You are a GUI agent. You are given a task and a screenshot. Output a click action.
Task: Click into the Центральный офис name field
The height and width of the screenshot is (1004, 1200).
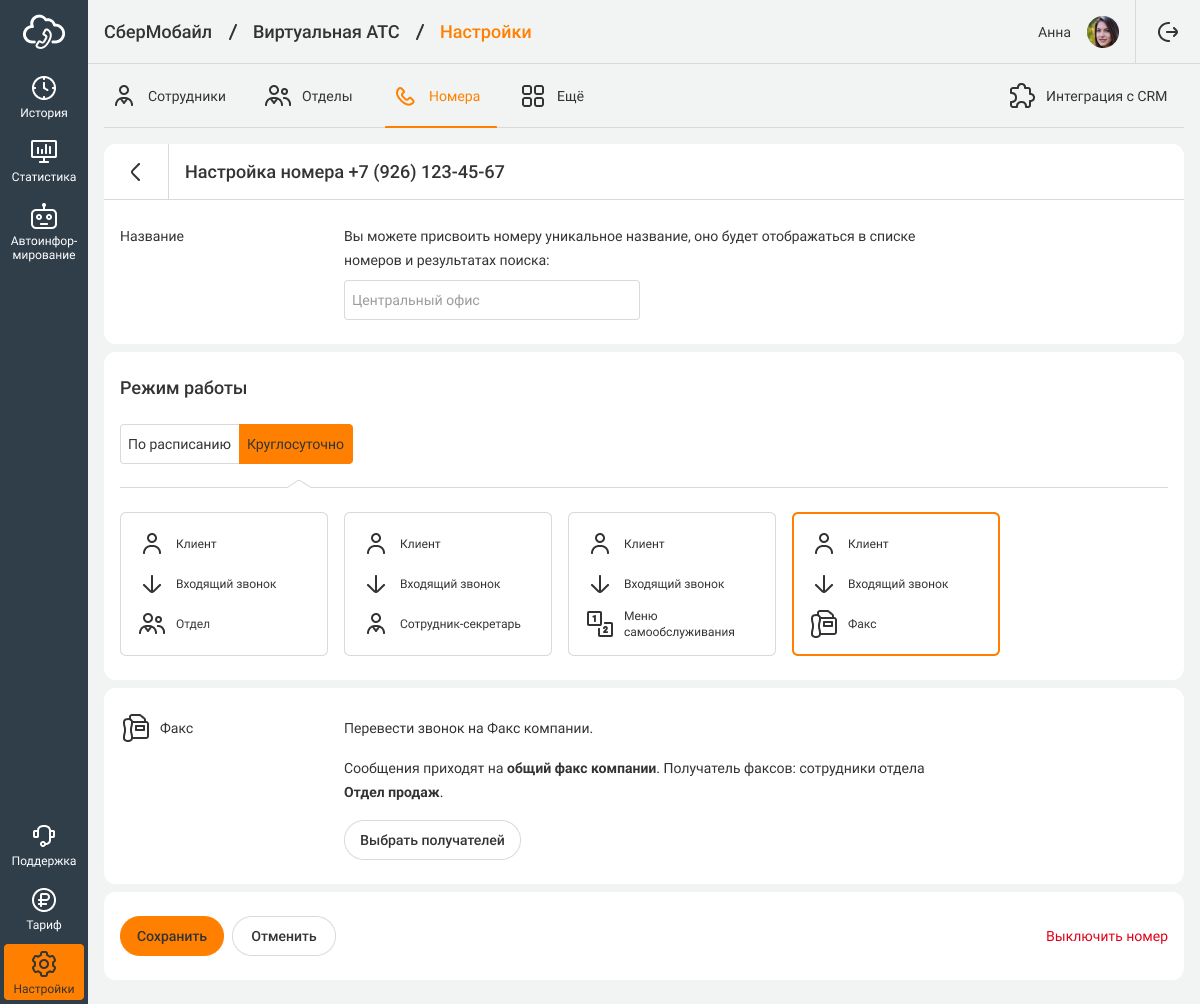(x=491, y=300)
